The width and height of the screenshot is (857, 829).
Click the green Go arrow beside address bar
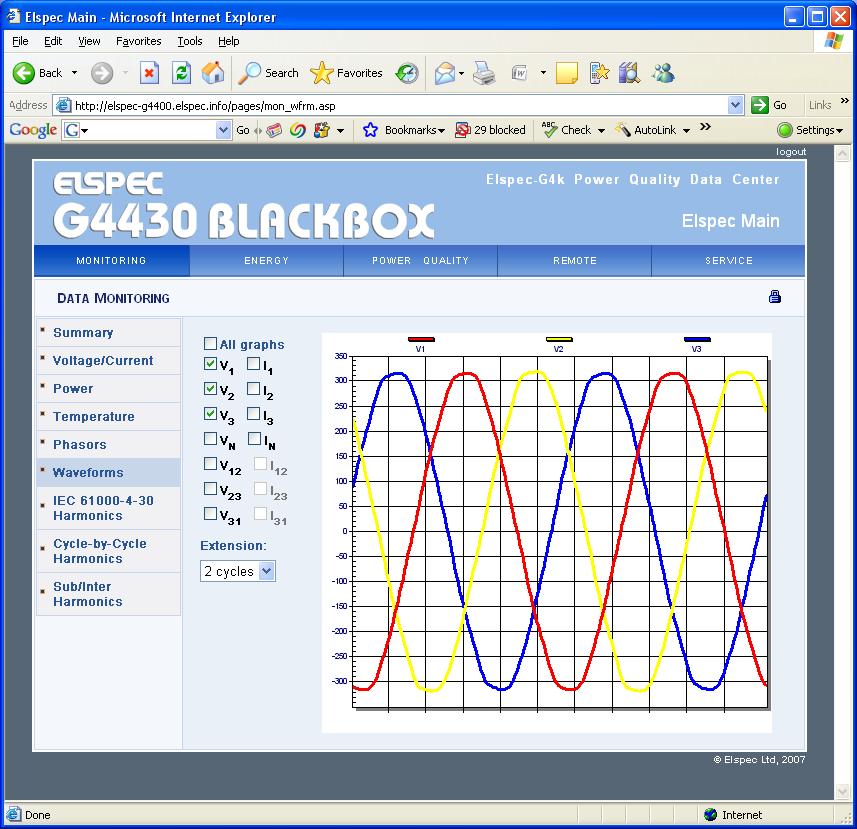760,105
